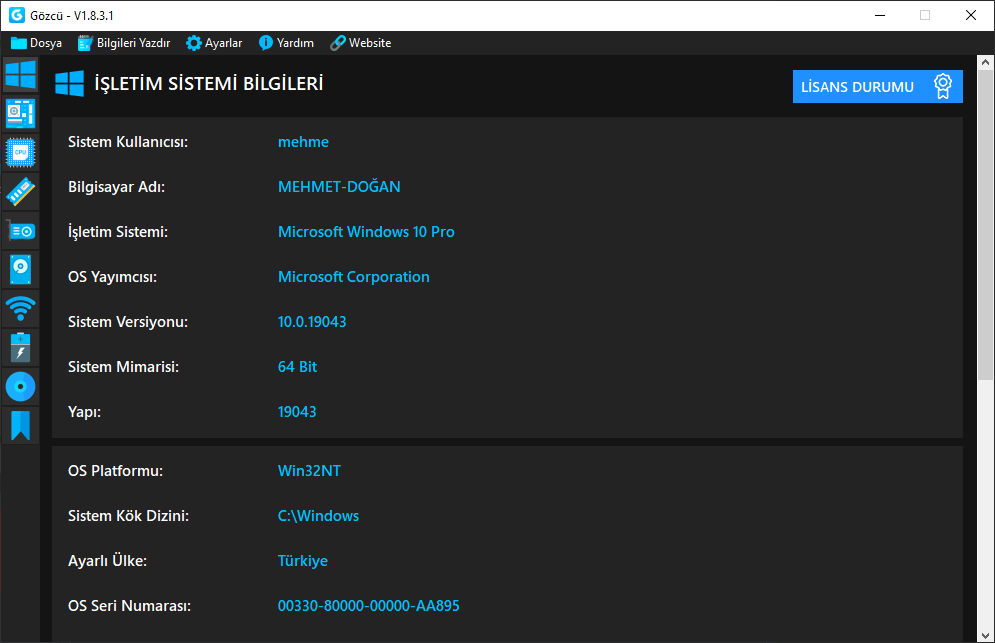The width and height of the screenshot is (995, 643).
Task: Click the bookmark icon in sidebar
Action: [20, 425]
